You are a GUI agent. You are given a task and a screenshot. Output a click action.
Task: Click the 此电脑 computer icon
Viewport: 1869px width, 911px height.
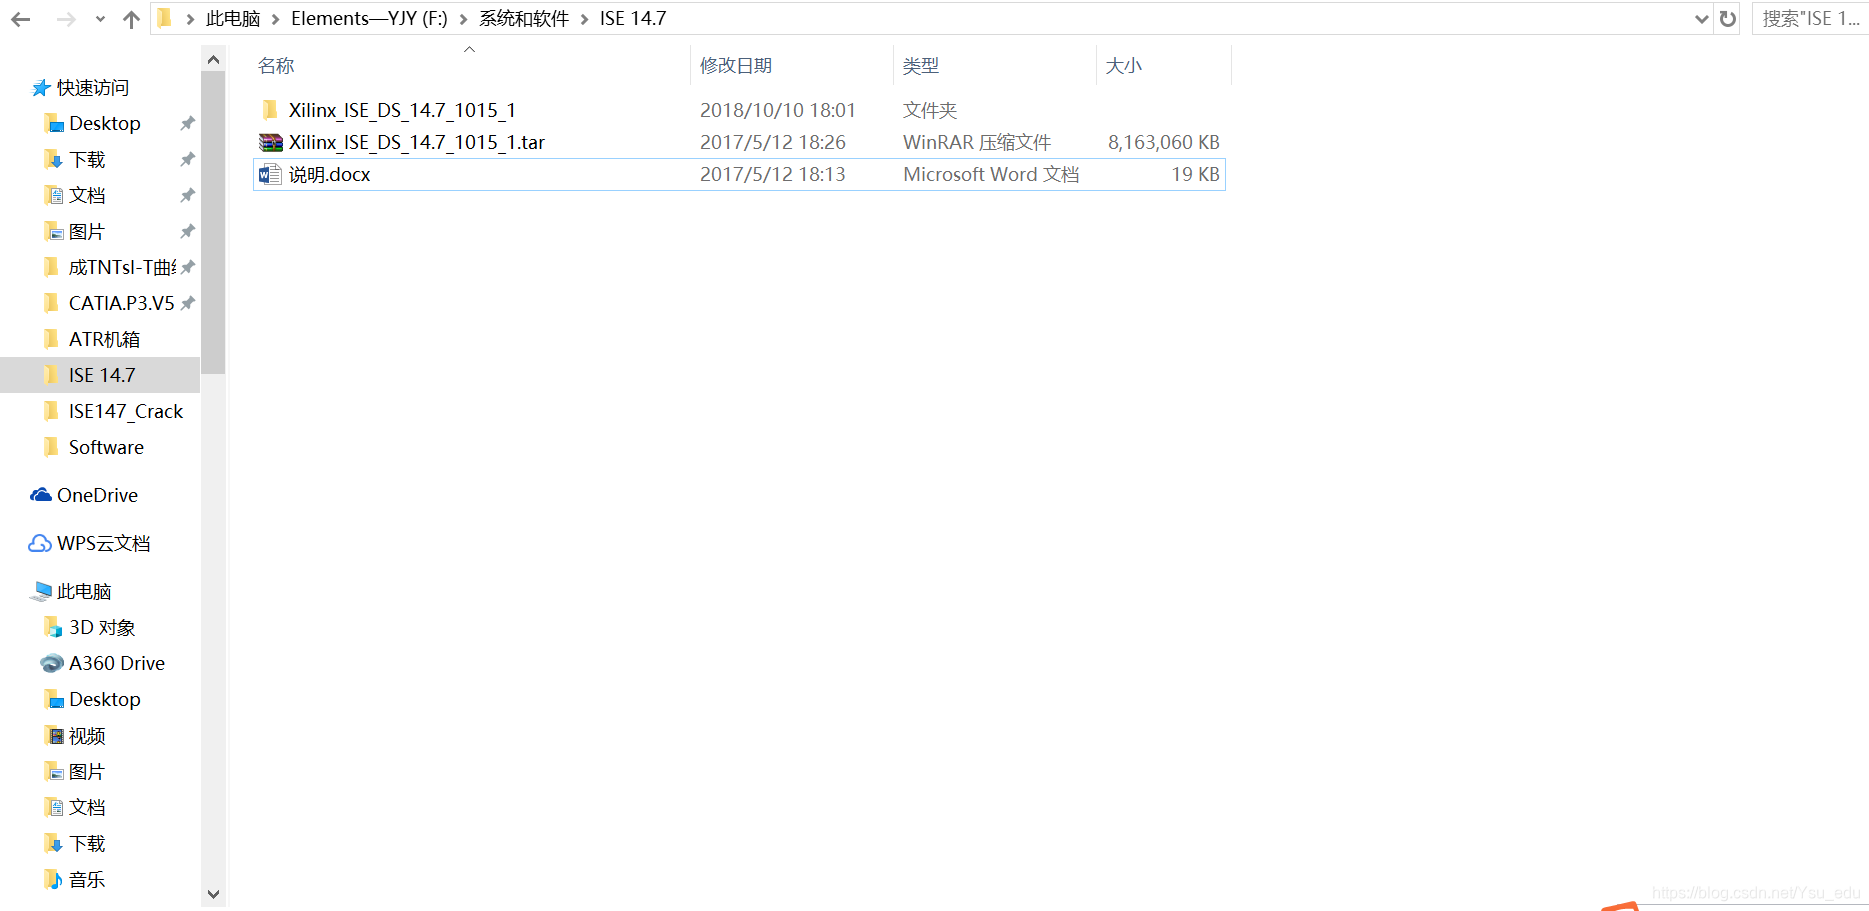click(x=41, y=591)
